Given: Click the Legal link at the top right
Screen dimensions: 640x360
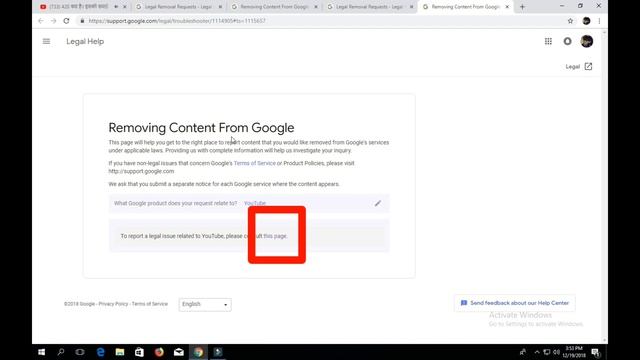Looking at the screenshot, I should [x=573, y=67].
